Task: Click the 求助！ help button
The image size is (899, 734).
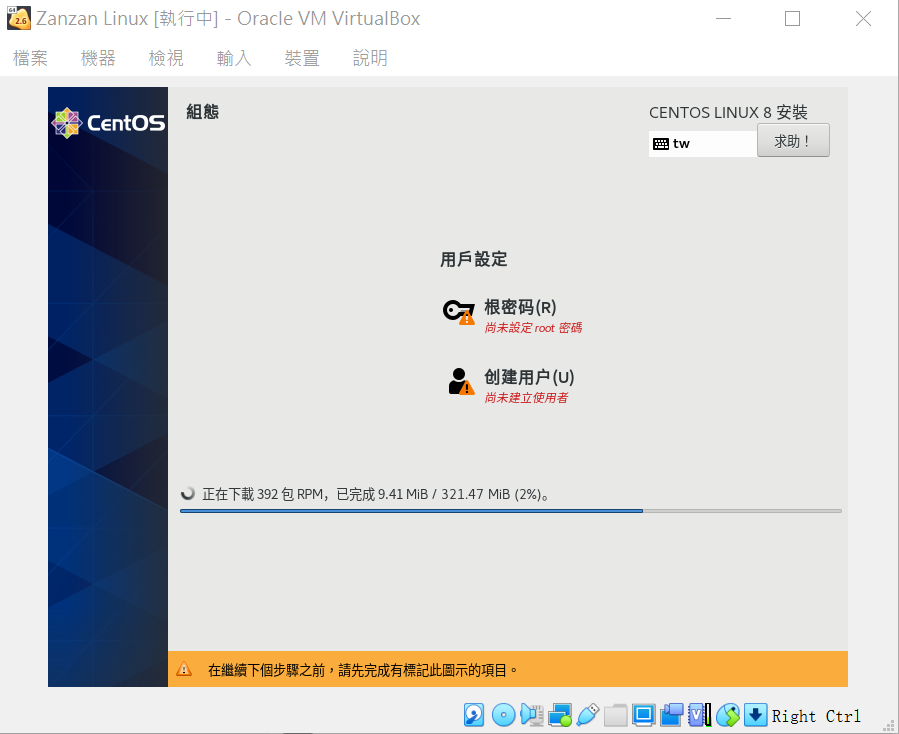Action: [x=793, y=140]
